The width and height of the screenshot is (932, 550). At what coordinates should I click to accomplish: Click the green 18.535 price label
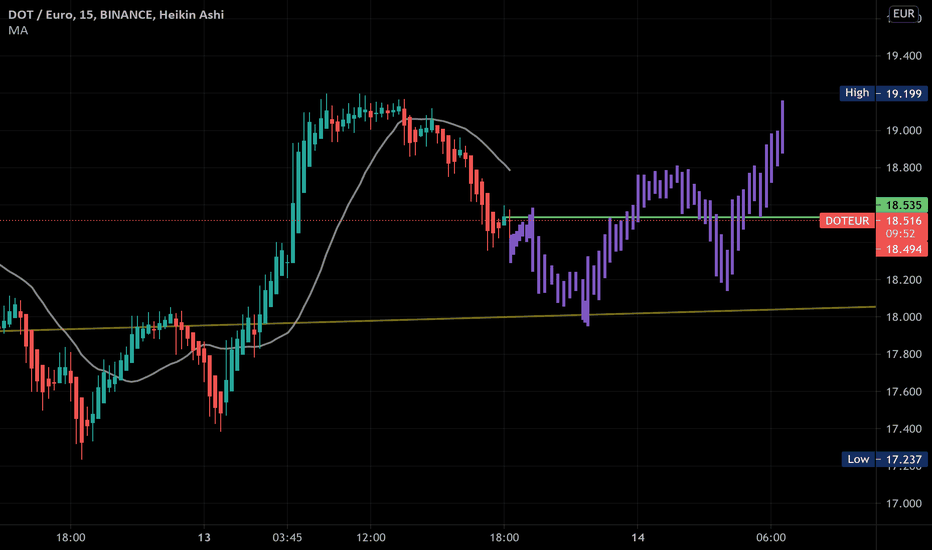pyautogui.click(x=902, y=205)
